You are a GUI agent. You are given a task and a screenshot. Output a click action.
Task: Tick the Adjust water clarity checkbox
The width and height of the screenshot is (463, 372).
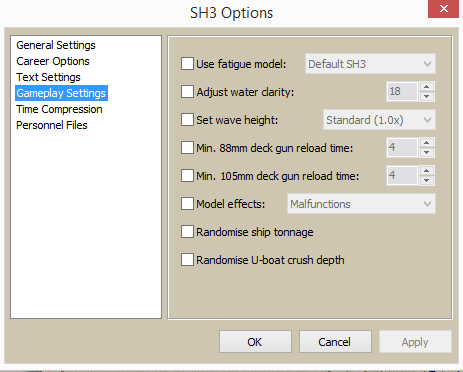click(x=187, y=91)
